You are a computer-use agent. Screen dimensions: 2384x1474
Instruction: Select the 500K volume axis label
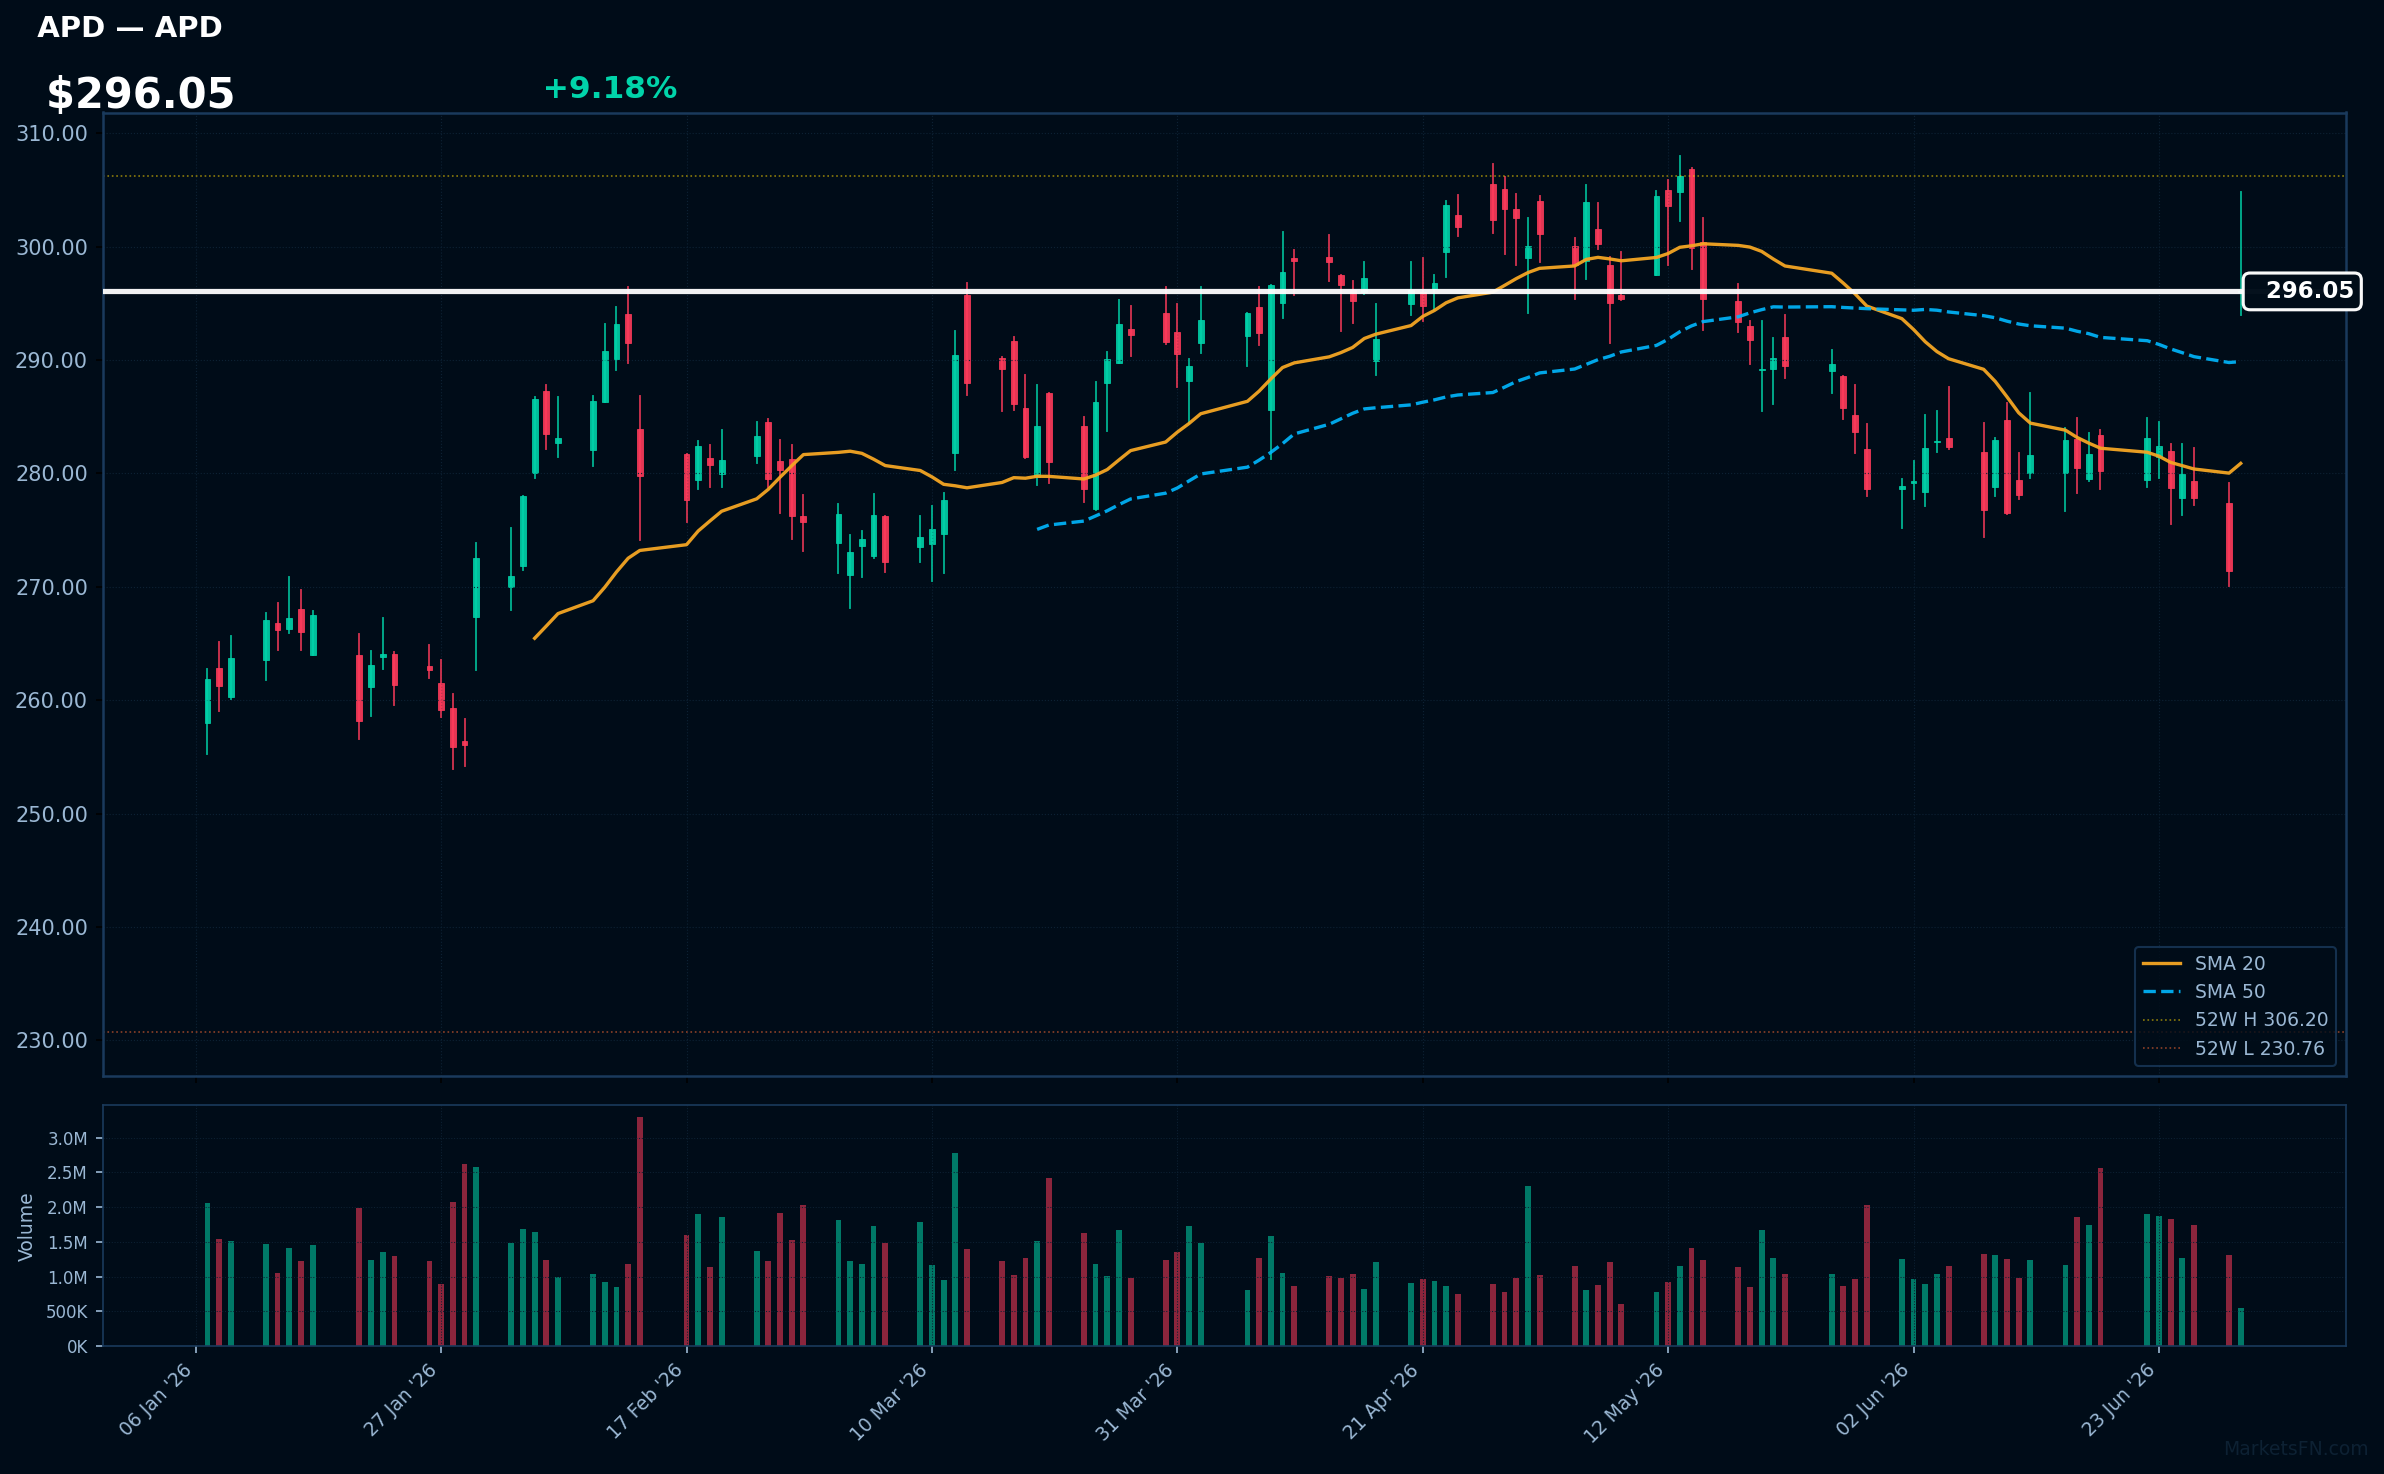click(x=67, y=1312)
